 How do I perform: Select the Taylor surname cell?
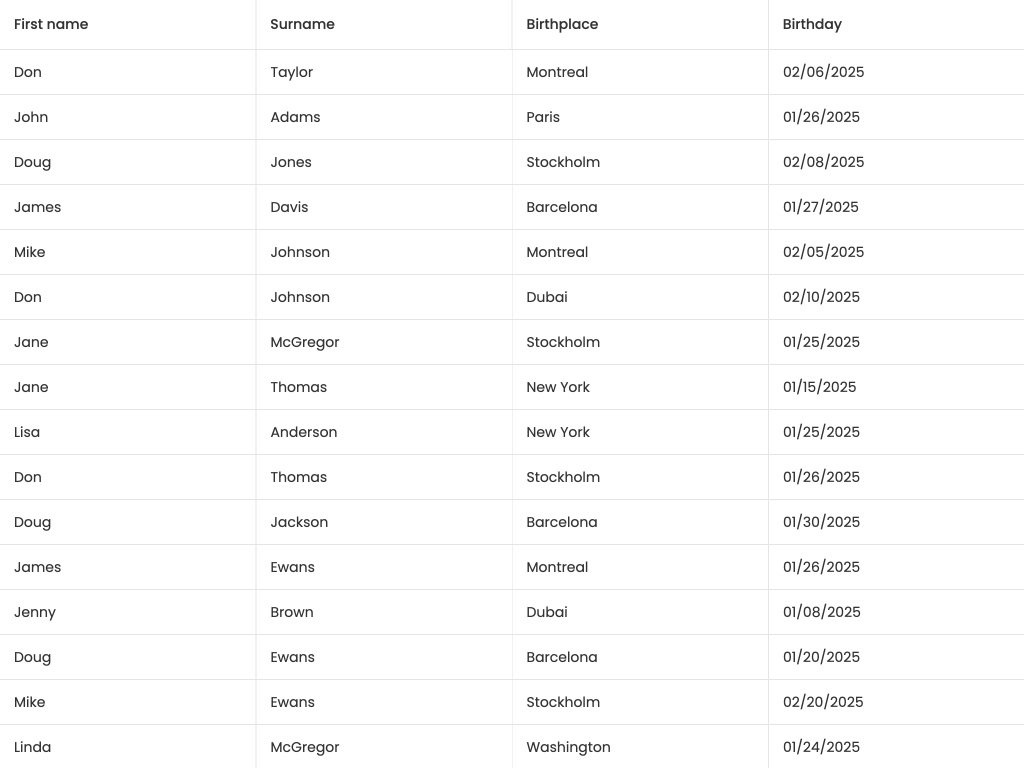[x=292, y=72]
